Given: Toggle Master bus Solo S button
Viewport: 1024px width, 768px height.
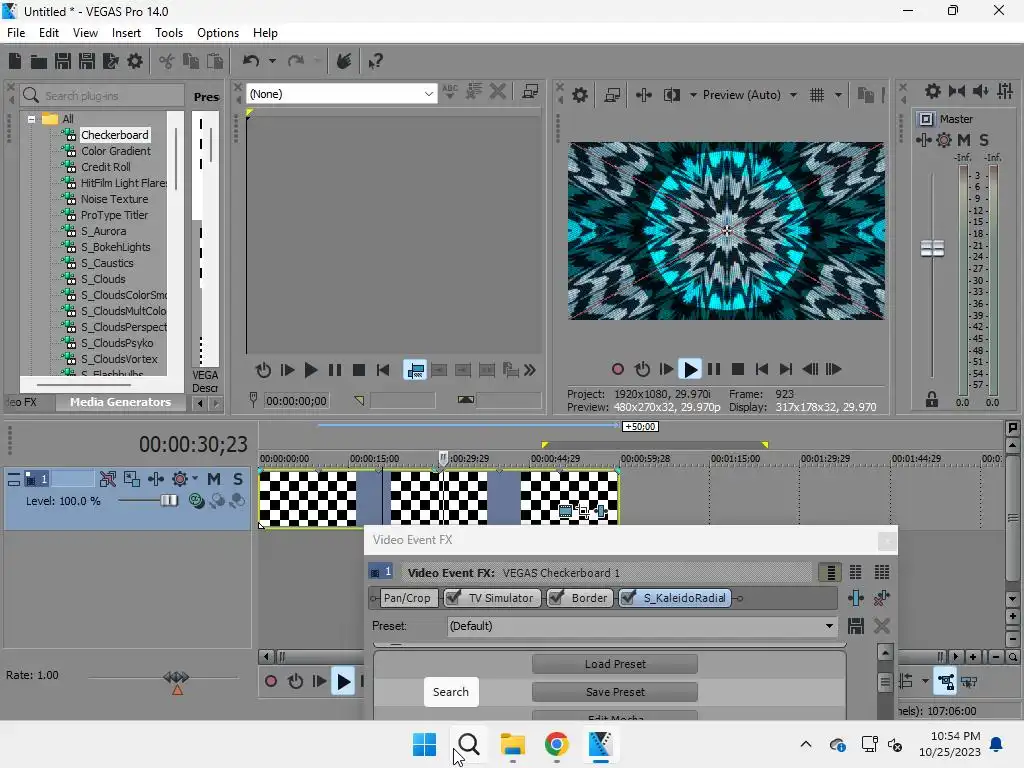Looking at the screenshot, I should click(984, 140).
